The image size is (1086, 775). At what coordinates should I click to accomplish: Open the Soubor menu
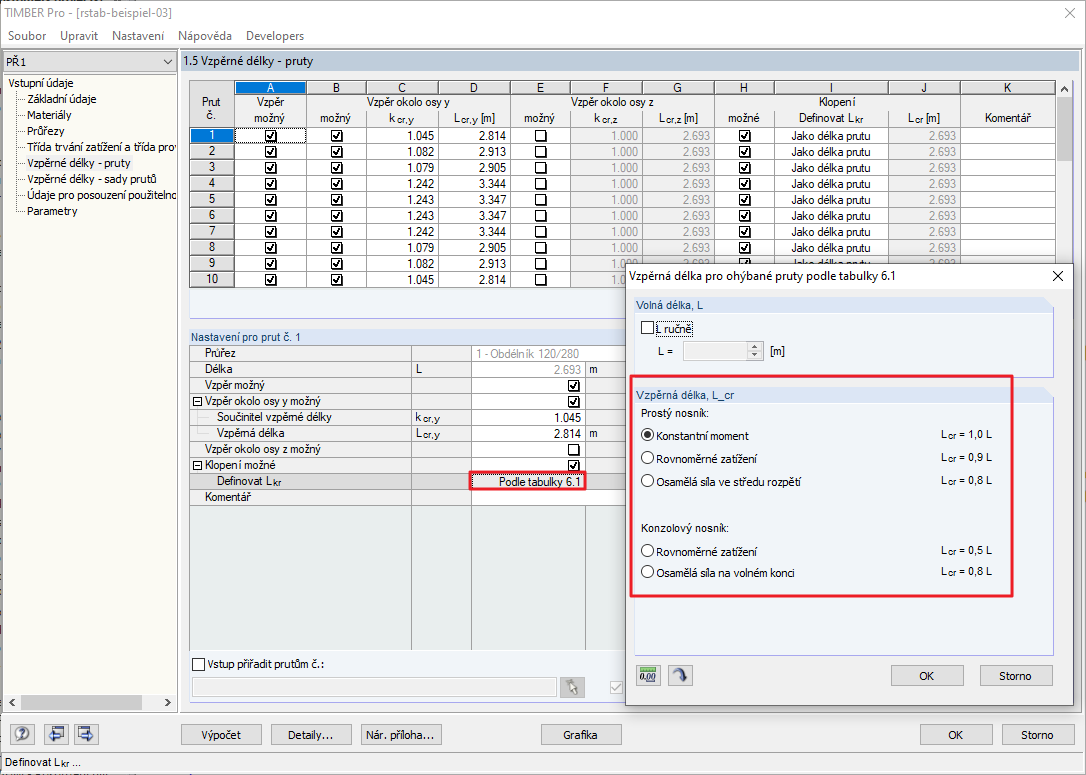coord(27,36)
